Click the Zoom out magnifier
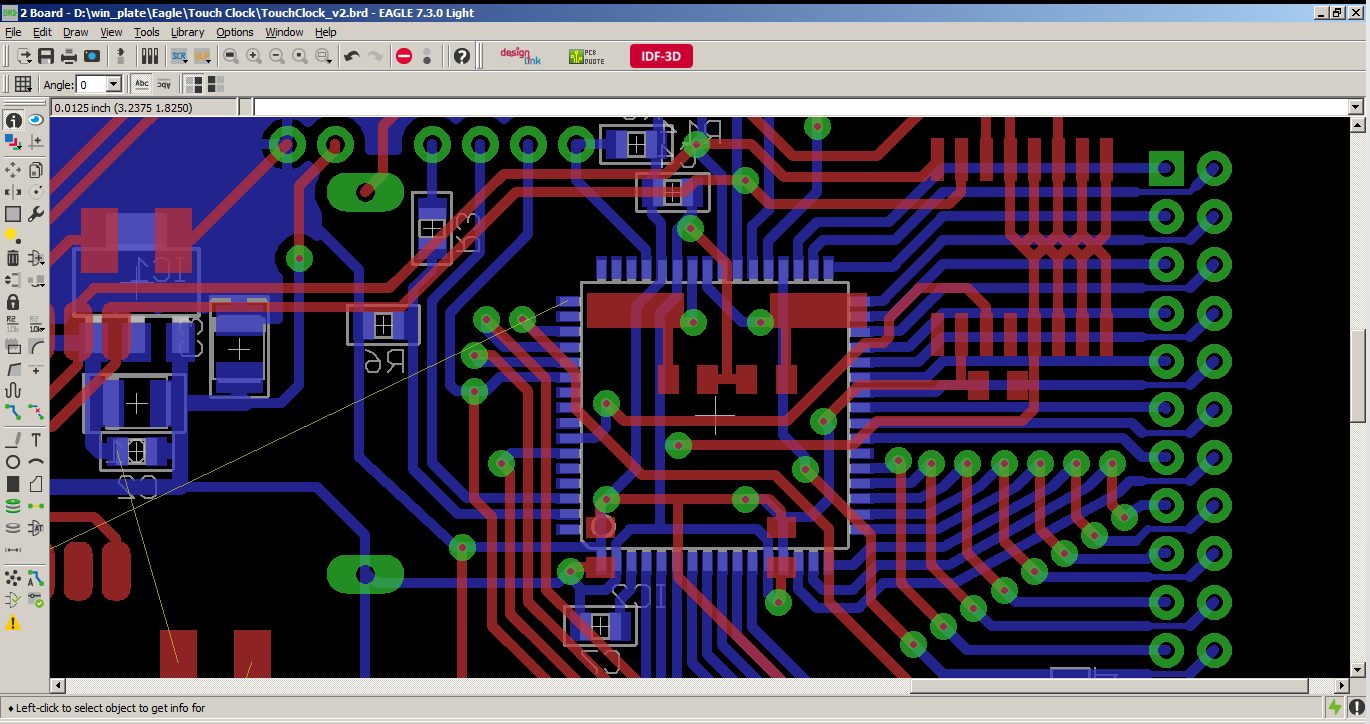Screen dimensions: 1370x724 (277, 56)
